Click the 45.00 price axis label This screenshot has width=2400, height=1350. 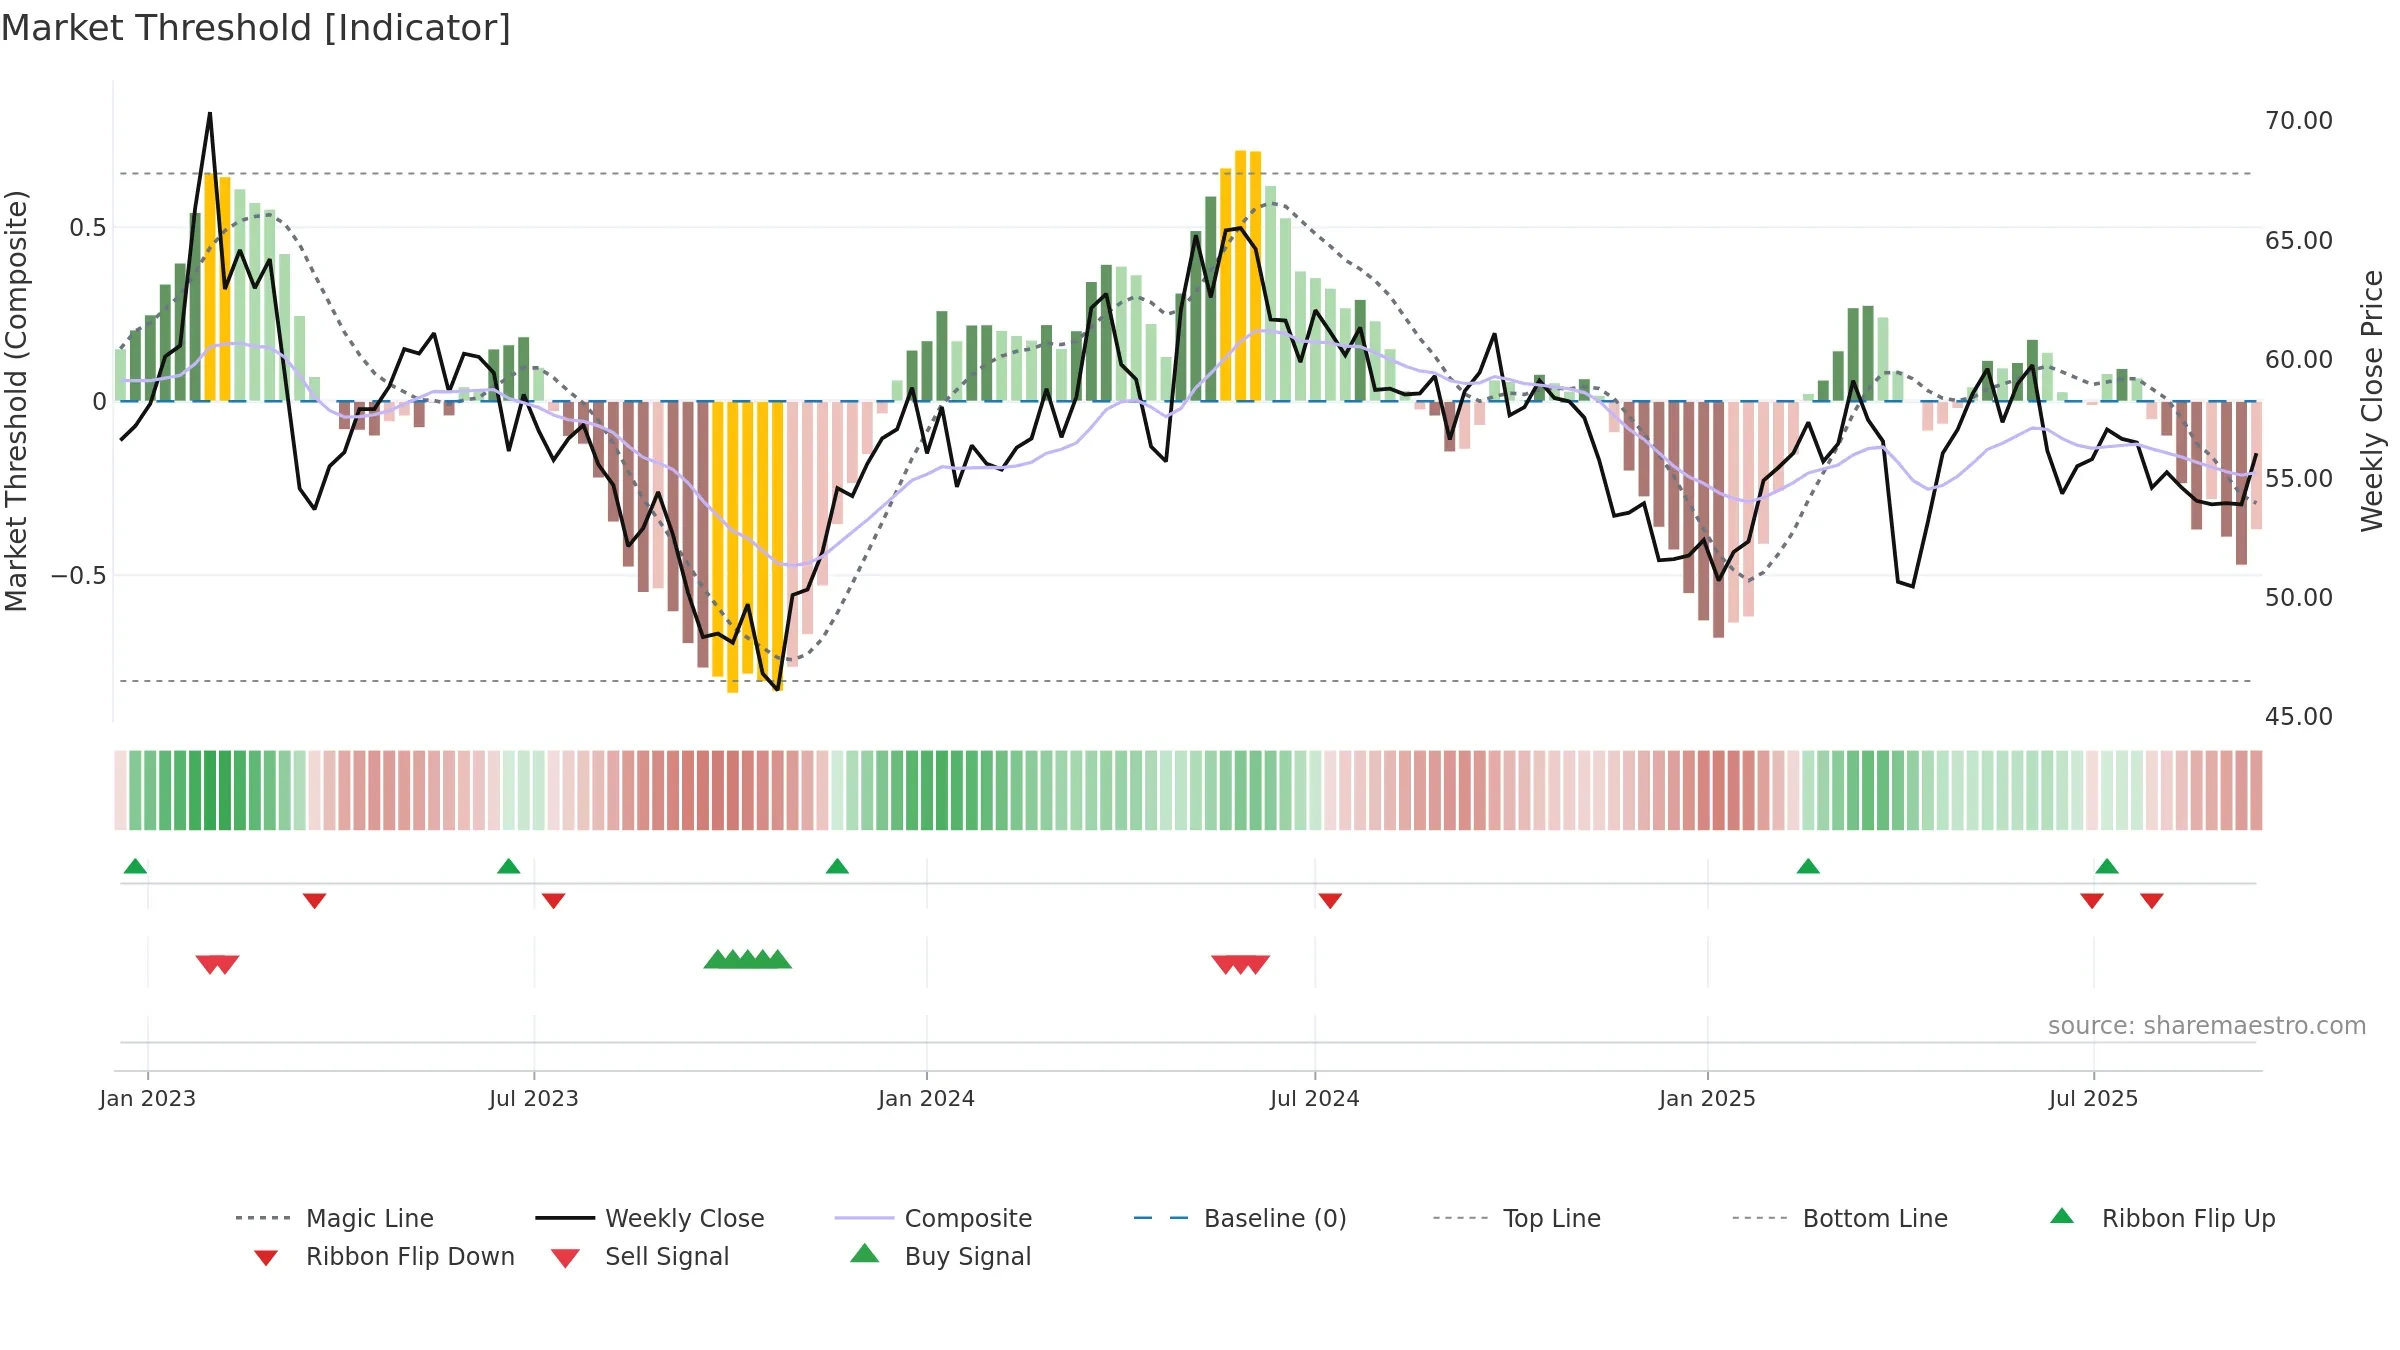pos(2299,717)
